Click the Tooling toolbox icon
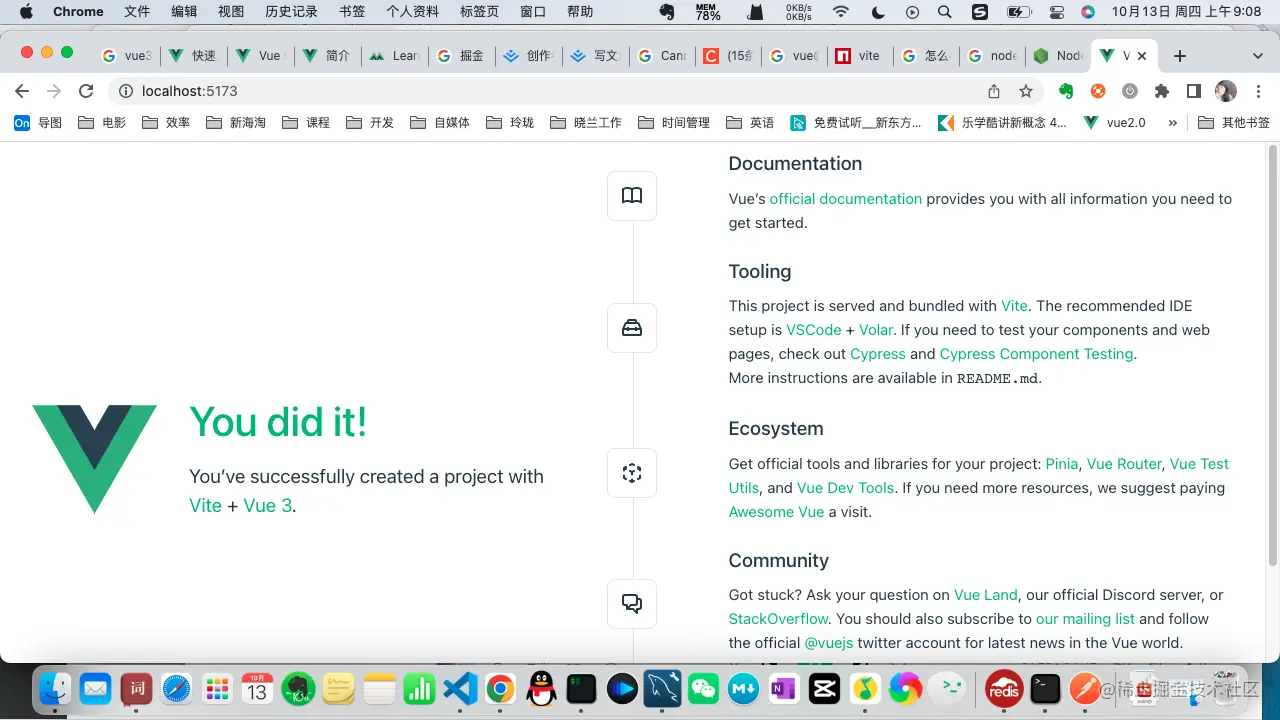 click(x=632, y=328)
